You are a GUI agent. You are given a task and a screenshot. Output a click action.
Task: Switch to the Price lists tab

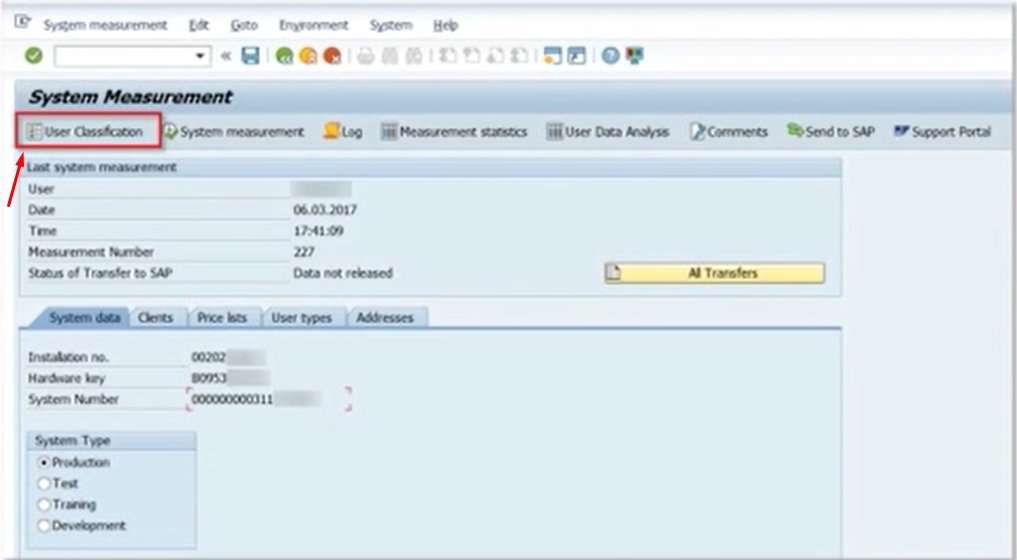tap(222, 318)
